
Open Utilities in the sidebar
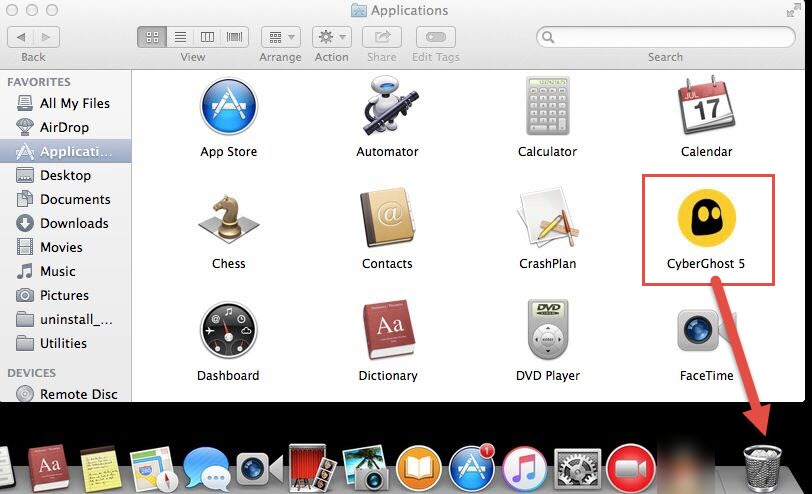[66, 343]
